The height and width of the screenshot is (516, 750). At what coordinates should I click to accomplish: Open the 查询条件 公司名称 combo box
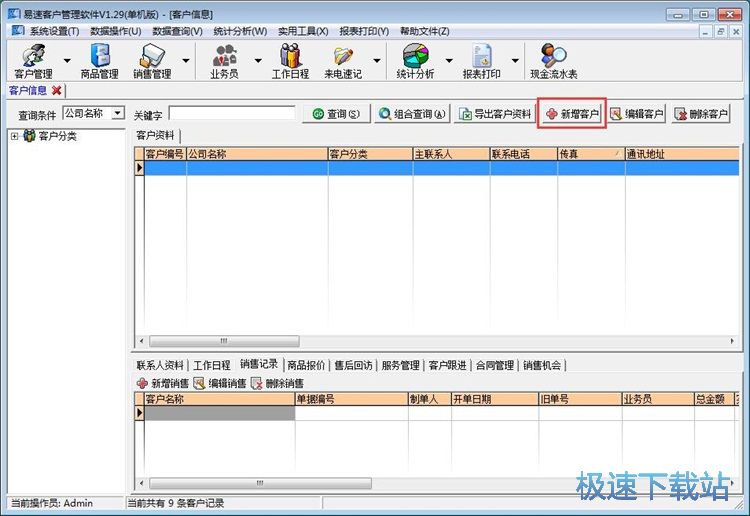tap(94, 113)
